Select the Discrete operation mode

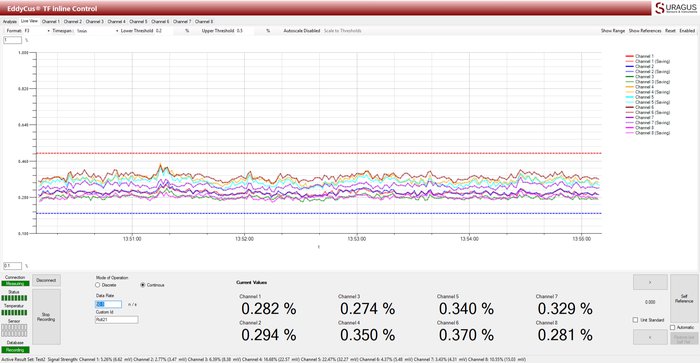106,285
